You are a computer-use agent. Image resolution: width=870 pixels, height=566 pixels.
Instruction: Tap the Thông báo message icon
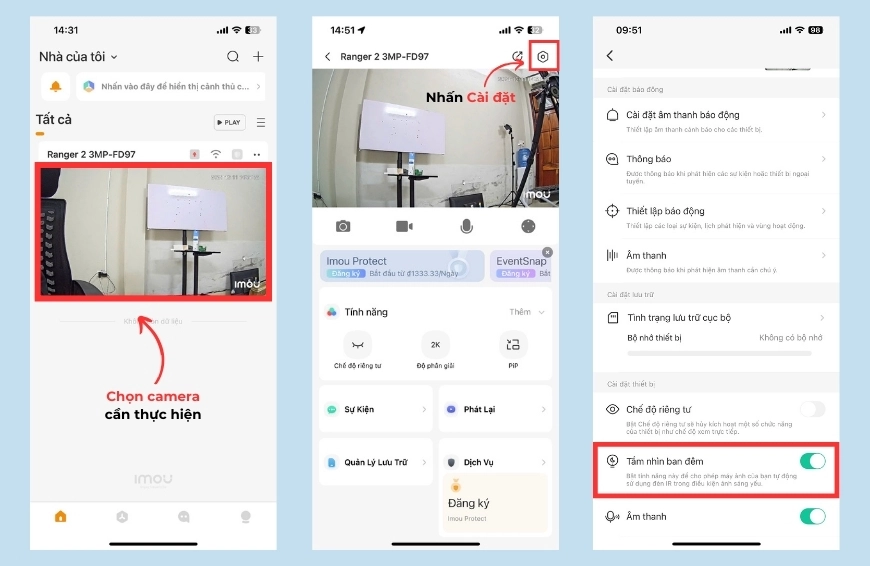point(612,159)
